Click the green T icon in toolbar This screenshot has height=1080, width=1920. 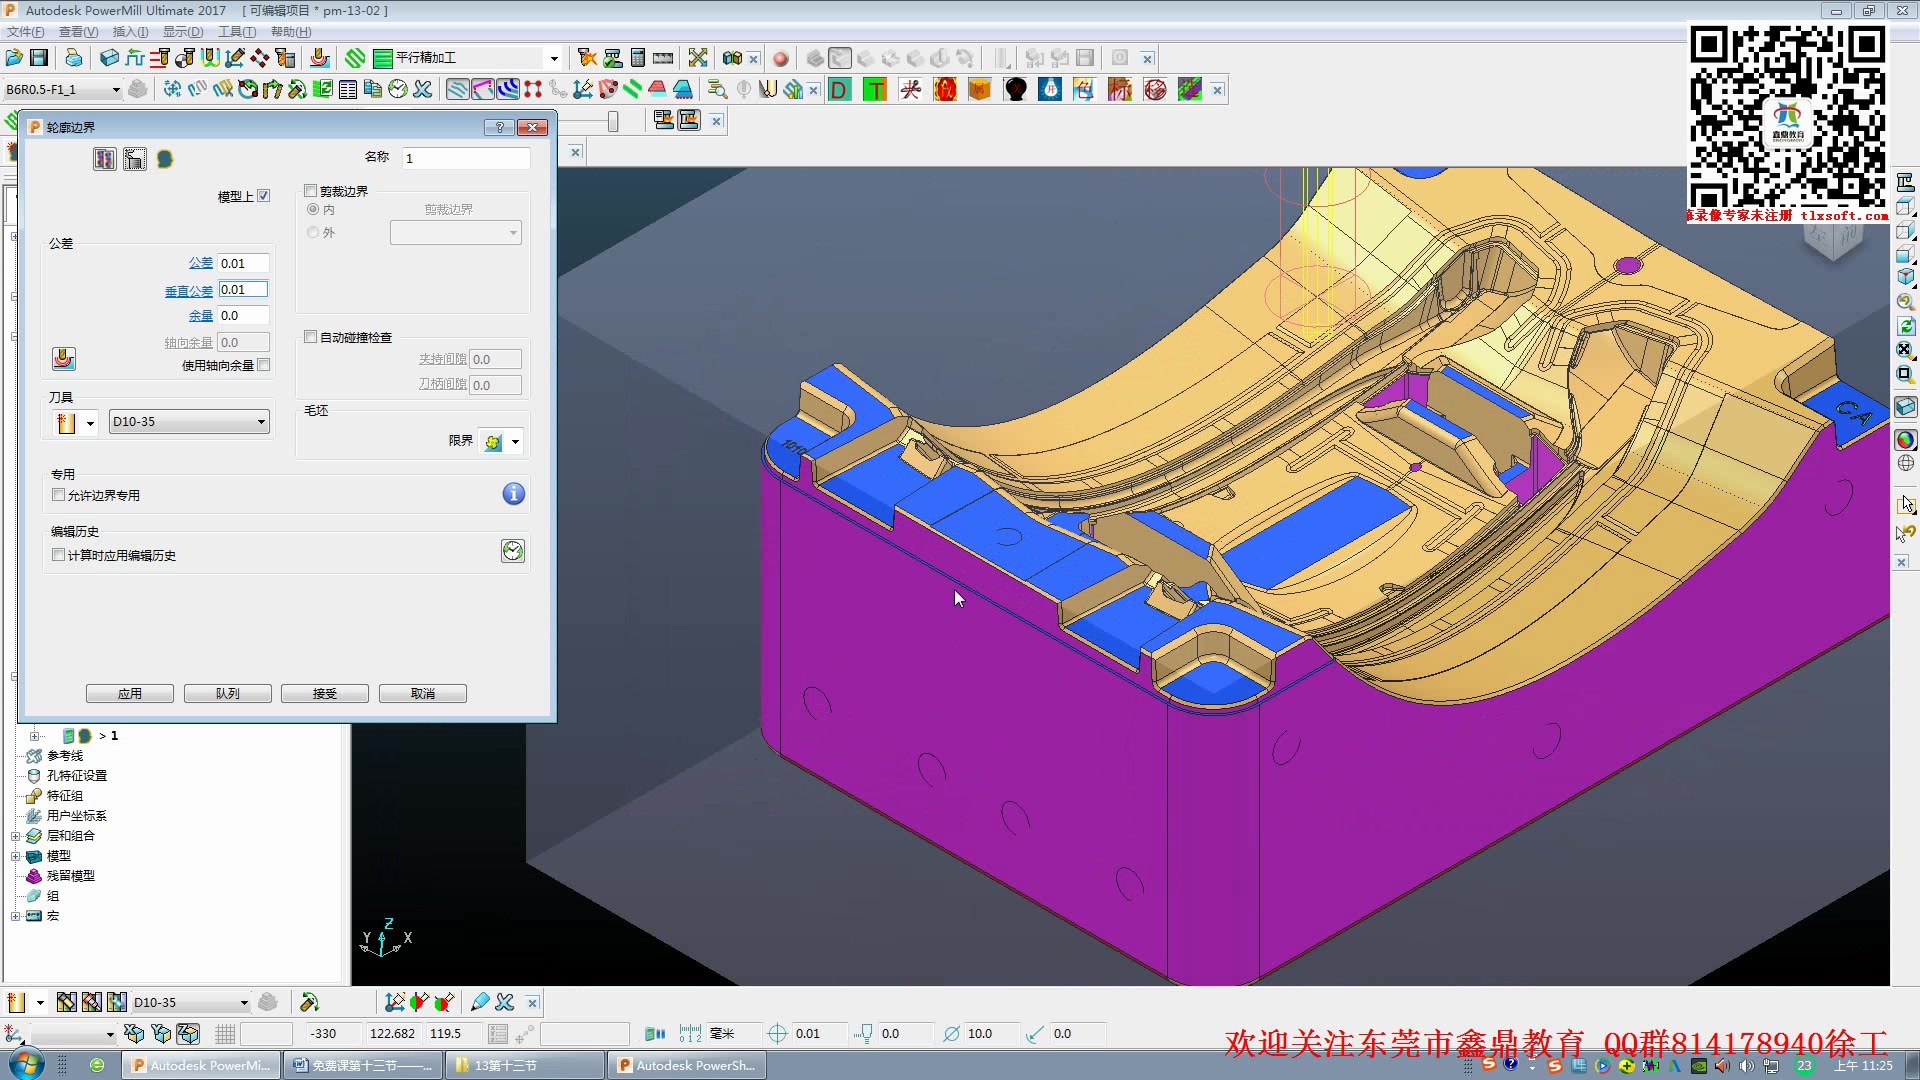(875, 90)
